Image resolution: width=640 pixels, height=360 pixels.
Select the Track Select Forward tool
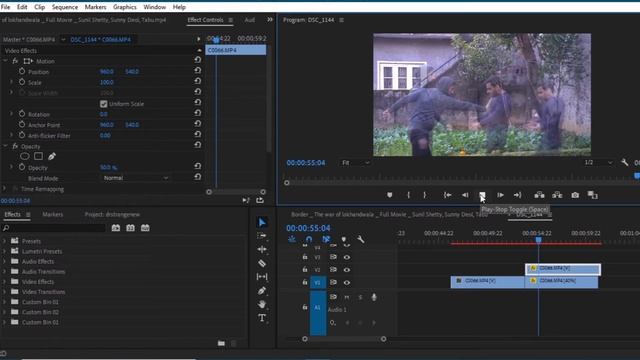click(262, 236)
